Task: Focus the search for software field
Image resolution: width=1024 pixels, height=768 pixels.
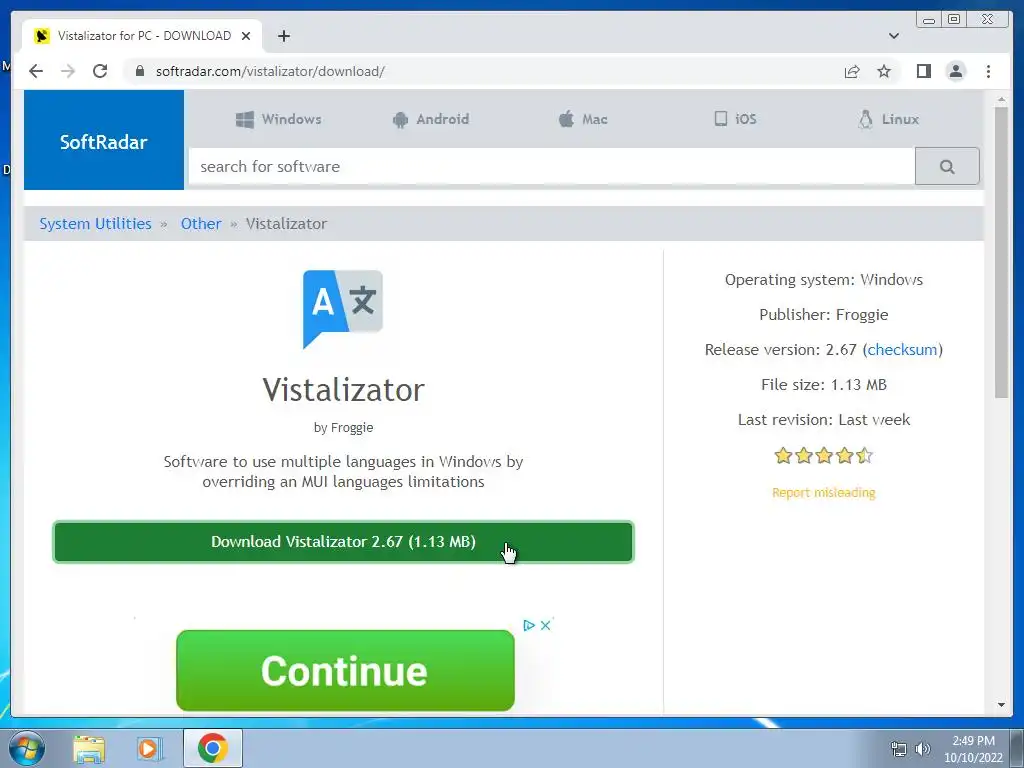Action: coord(552,167)
